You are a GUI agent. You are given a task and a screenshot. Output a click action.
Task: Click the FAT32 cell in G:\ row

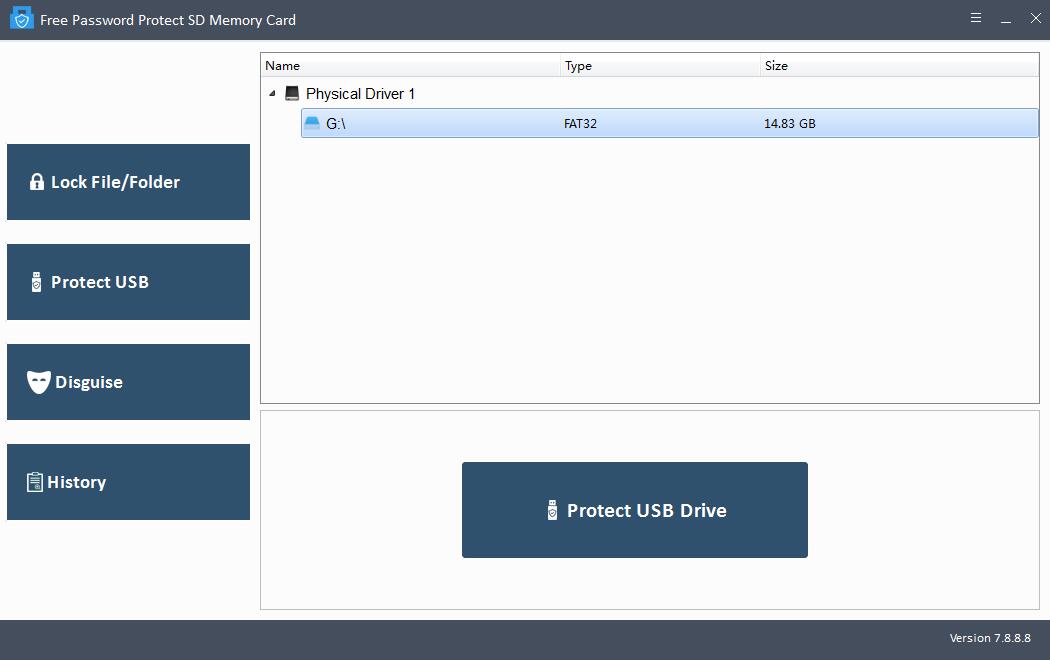point(581,124)
